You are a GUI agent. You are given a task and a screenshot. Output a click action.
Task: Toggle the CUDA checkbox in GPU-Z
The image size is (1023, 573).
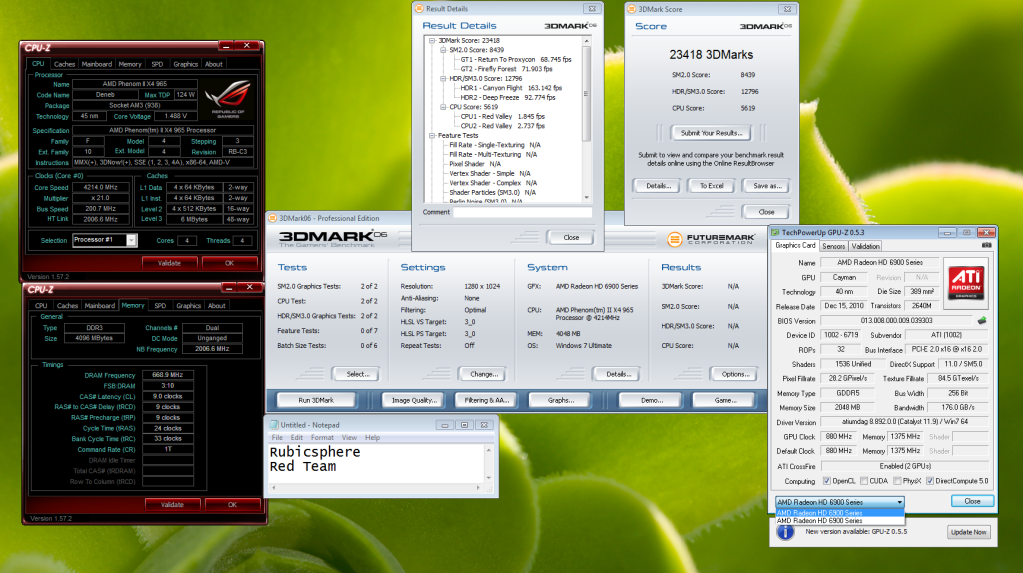pos(864,481)
